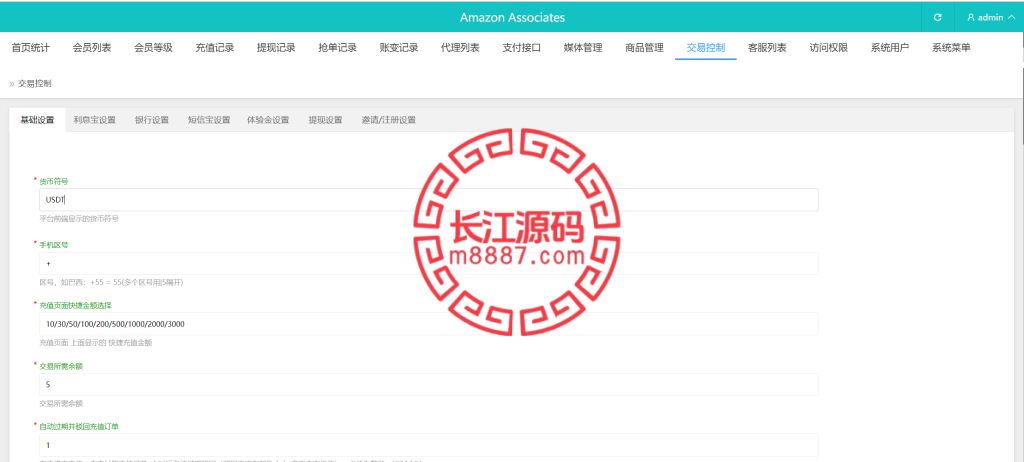This screenshot has width=1024, height=462.
Task: Open 支付接口 menu
Action: point(522,48)
